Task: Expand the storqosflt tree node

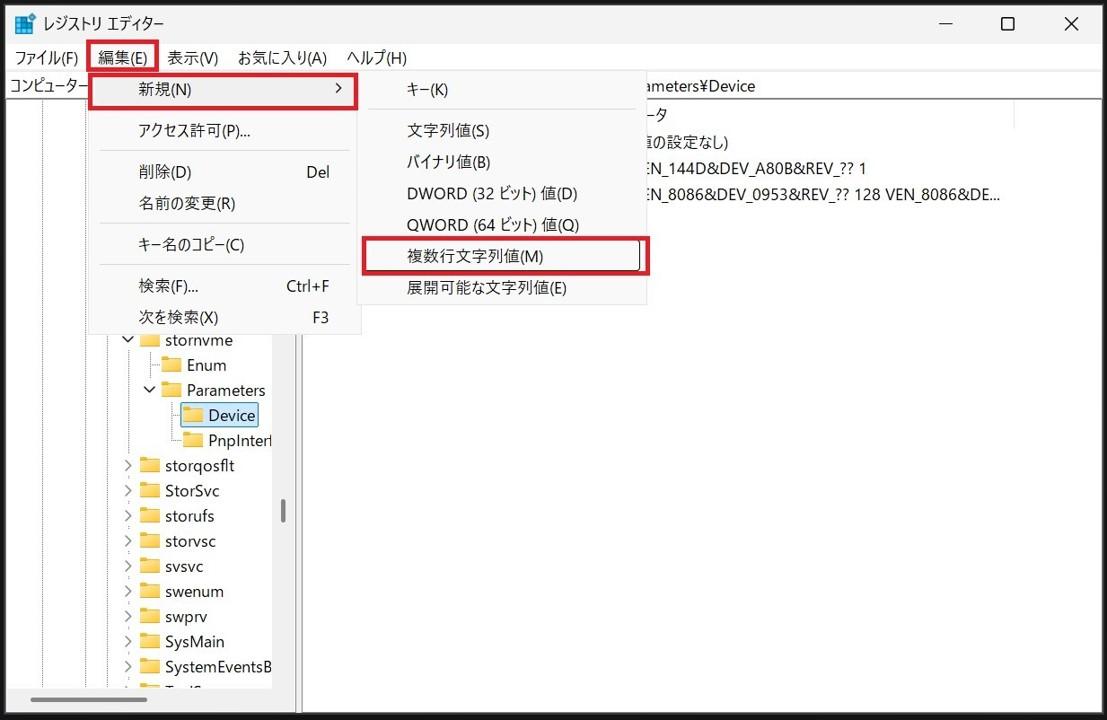Action: click(128, 465)
